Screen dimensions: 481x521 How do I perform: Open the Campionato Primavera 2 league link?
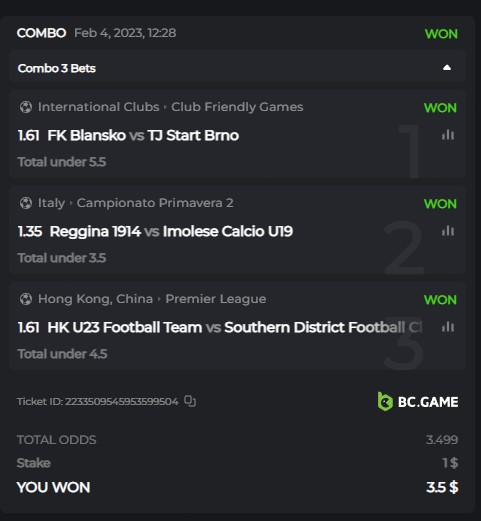point(155,203)
